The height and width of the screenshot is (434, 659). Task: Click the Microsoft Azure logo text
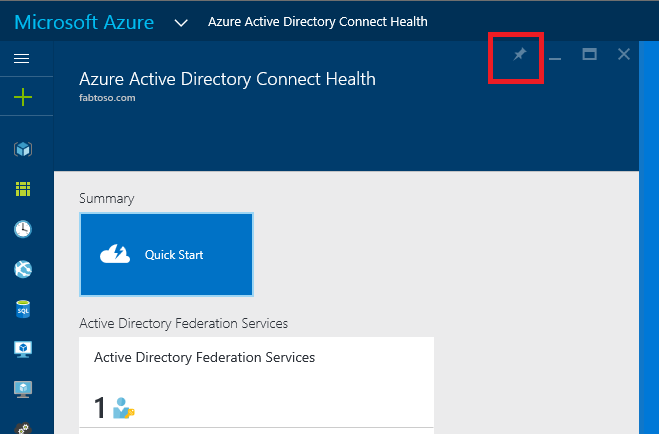click(85, 22)
